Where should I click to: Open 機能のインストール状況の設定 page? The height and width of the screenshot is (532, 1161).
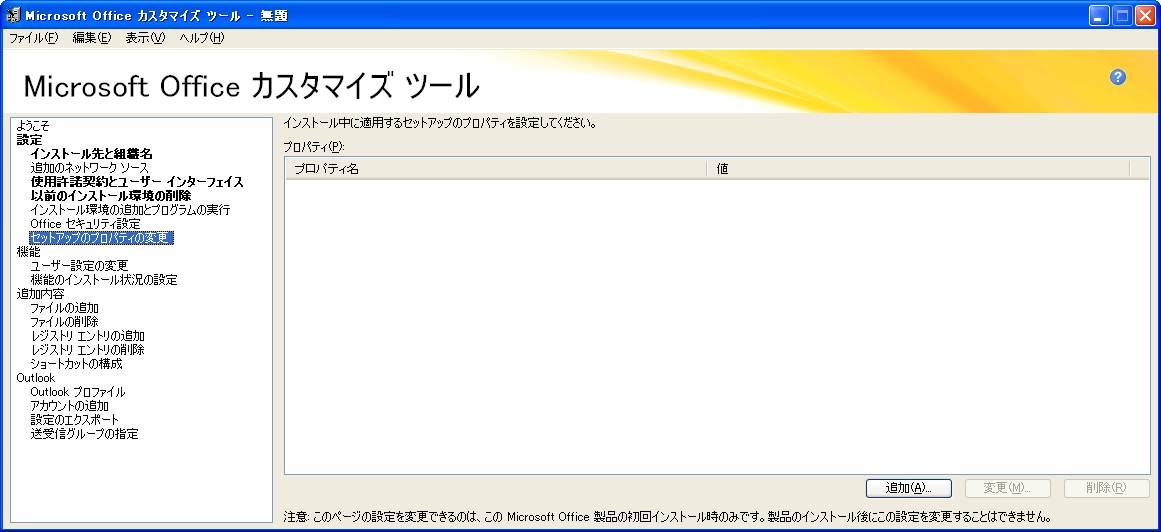(103, 280)
